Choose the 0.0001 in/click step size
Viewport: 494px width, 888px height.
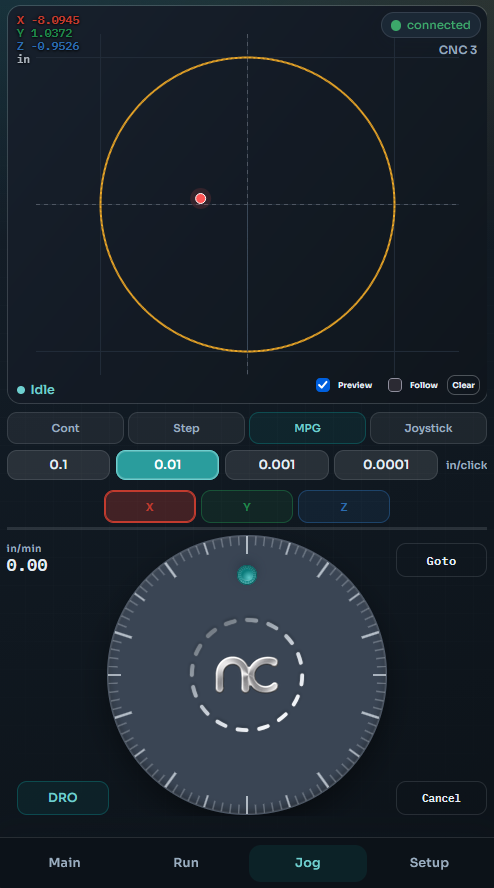pyautogui.click(x=386, y=465)
